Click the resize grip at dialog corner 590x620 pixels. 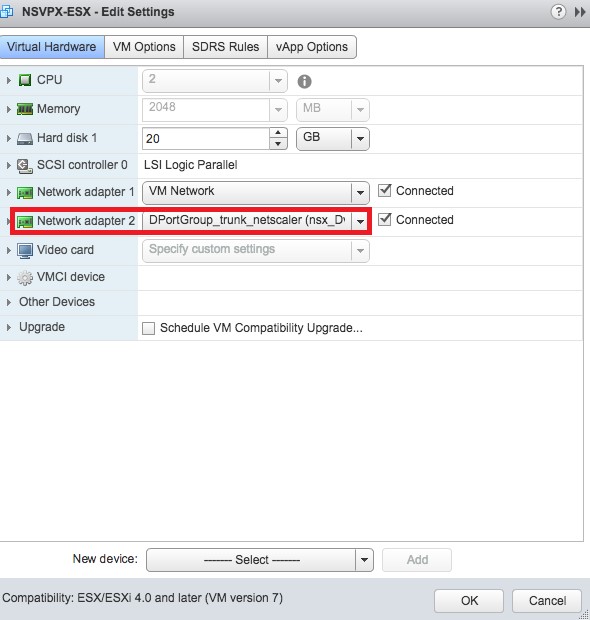coord(584,614)
